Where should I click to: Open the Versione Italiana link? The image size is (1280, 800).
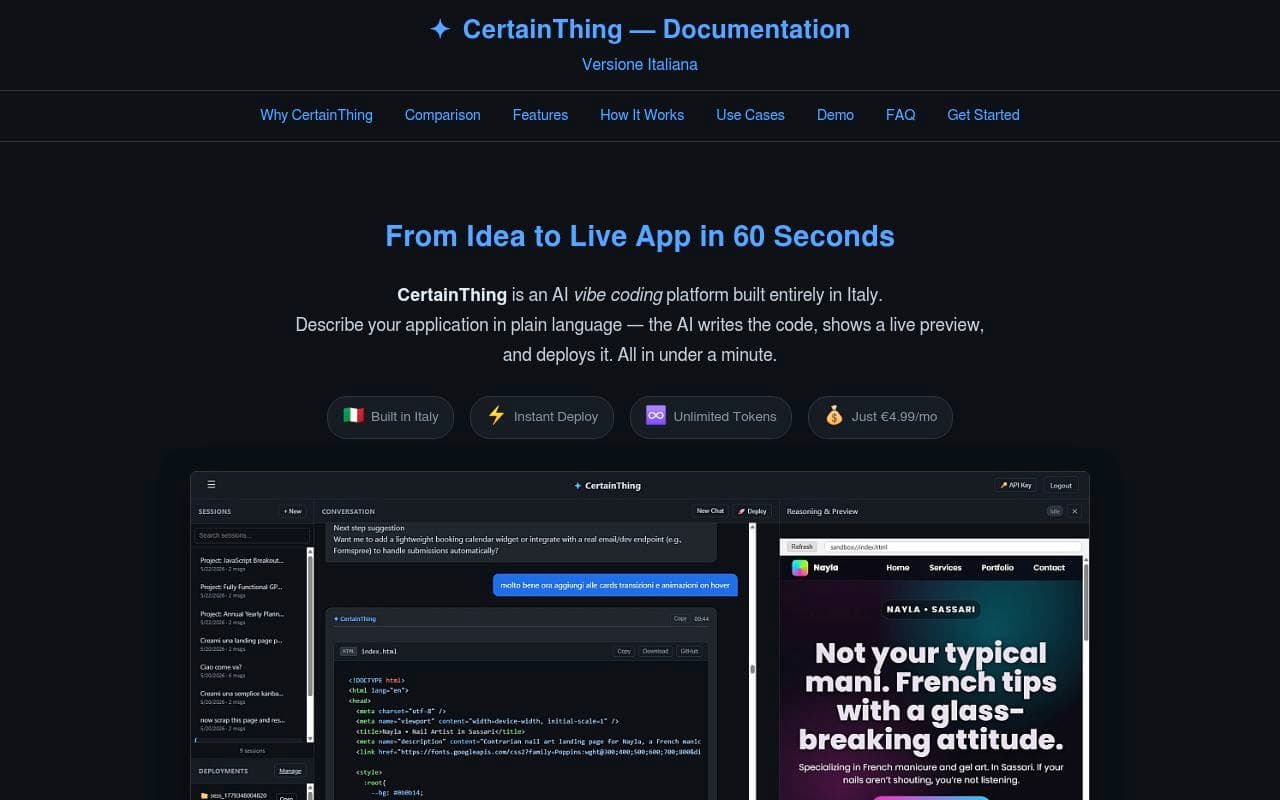click(640, 64)
